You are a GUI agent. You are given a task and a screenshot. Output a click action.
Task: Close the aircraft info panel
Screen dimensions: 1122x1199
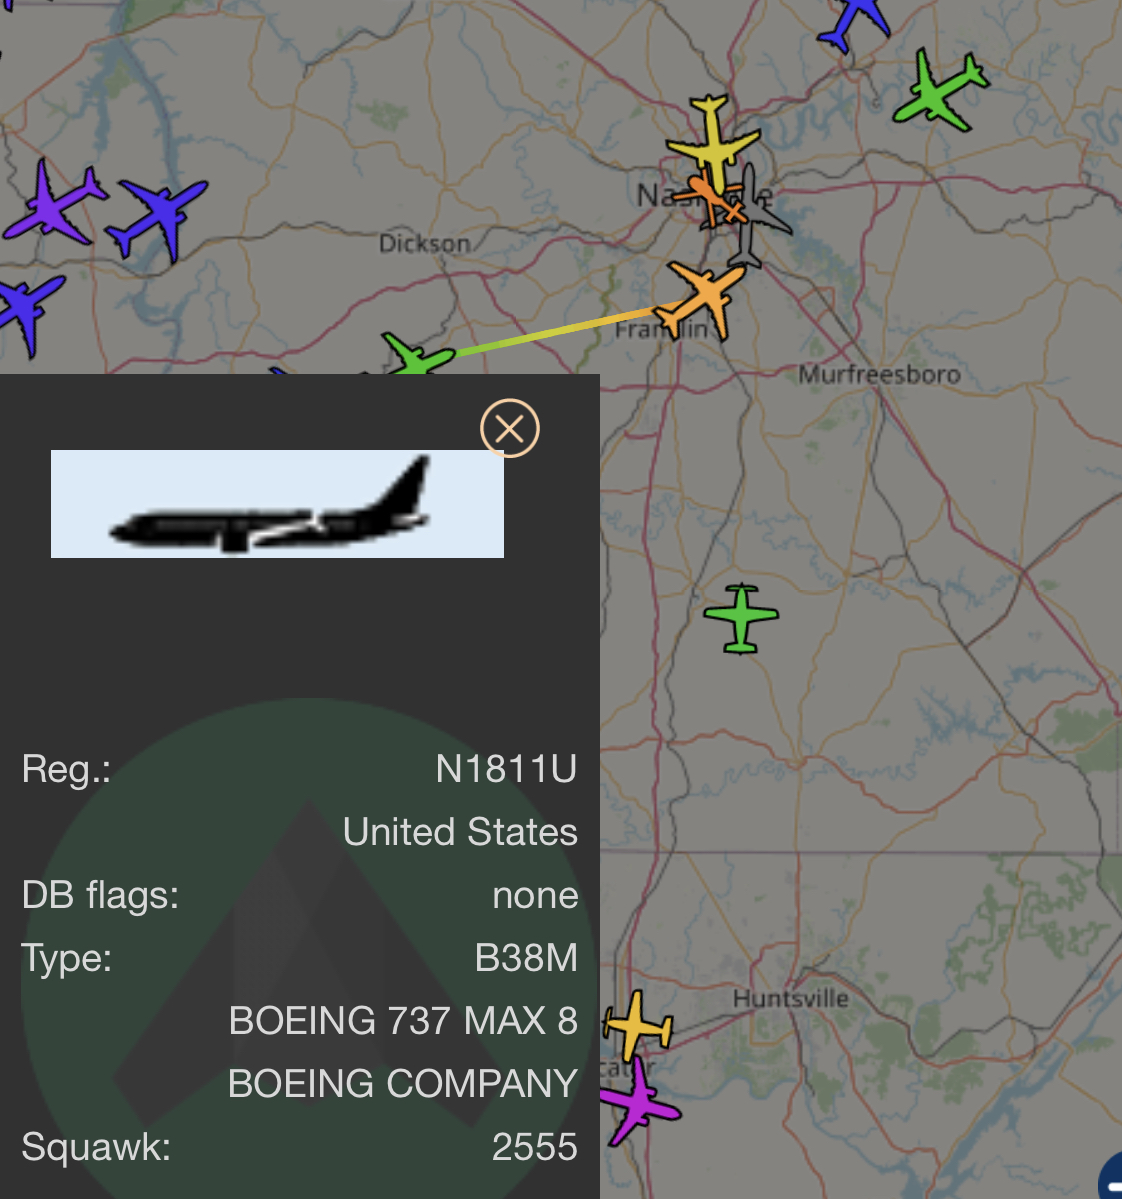[x=509, y=428]
